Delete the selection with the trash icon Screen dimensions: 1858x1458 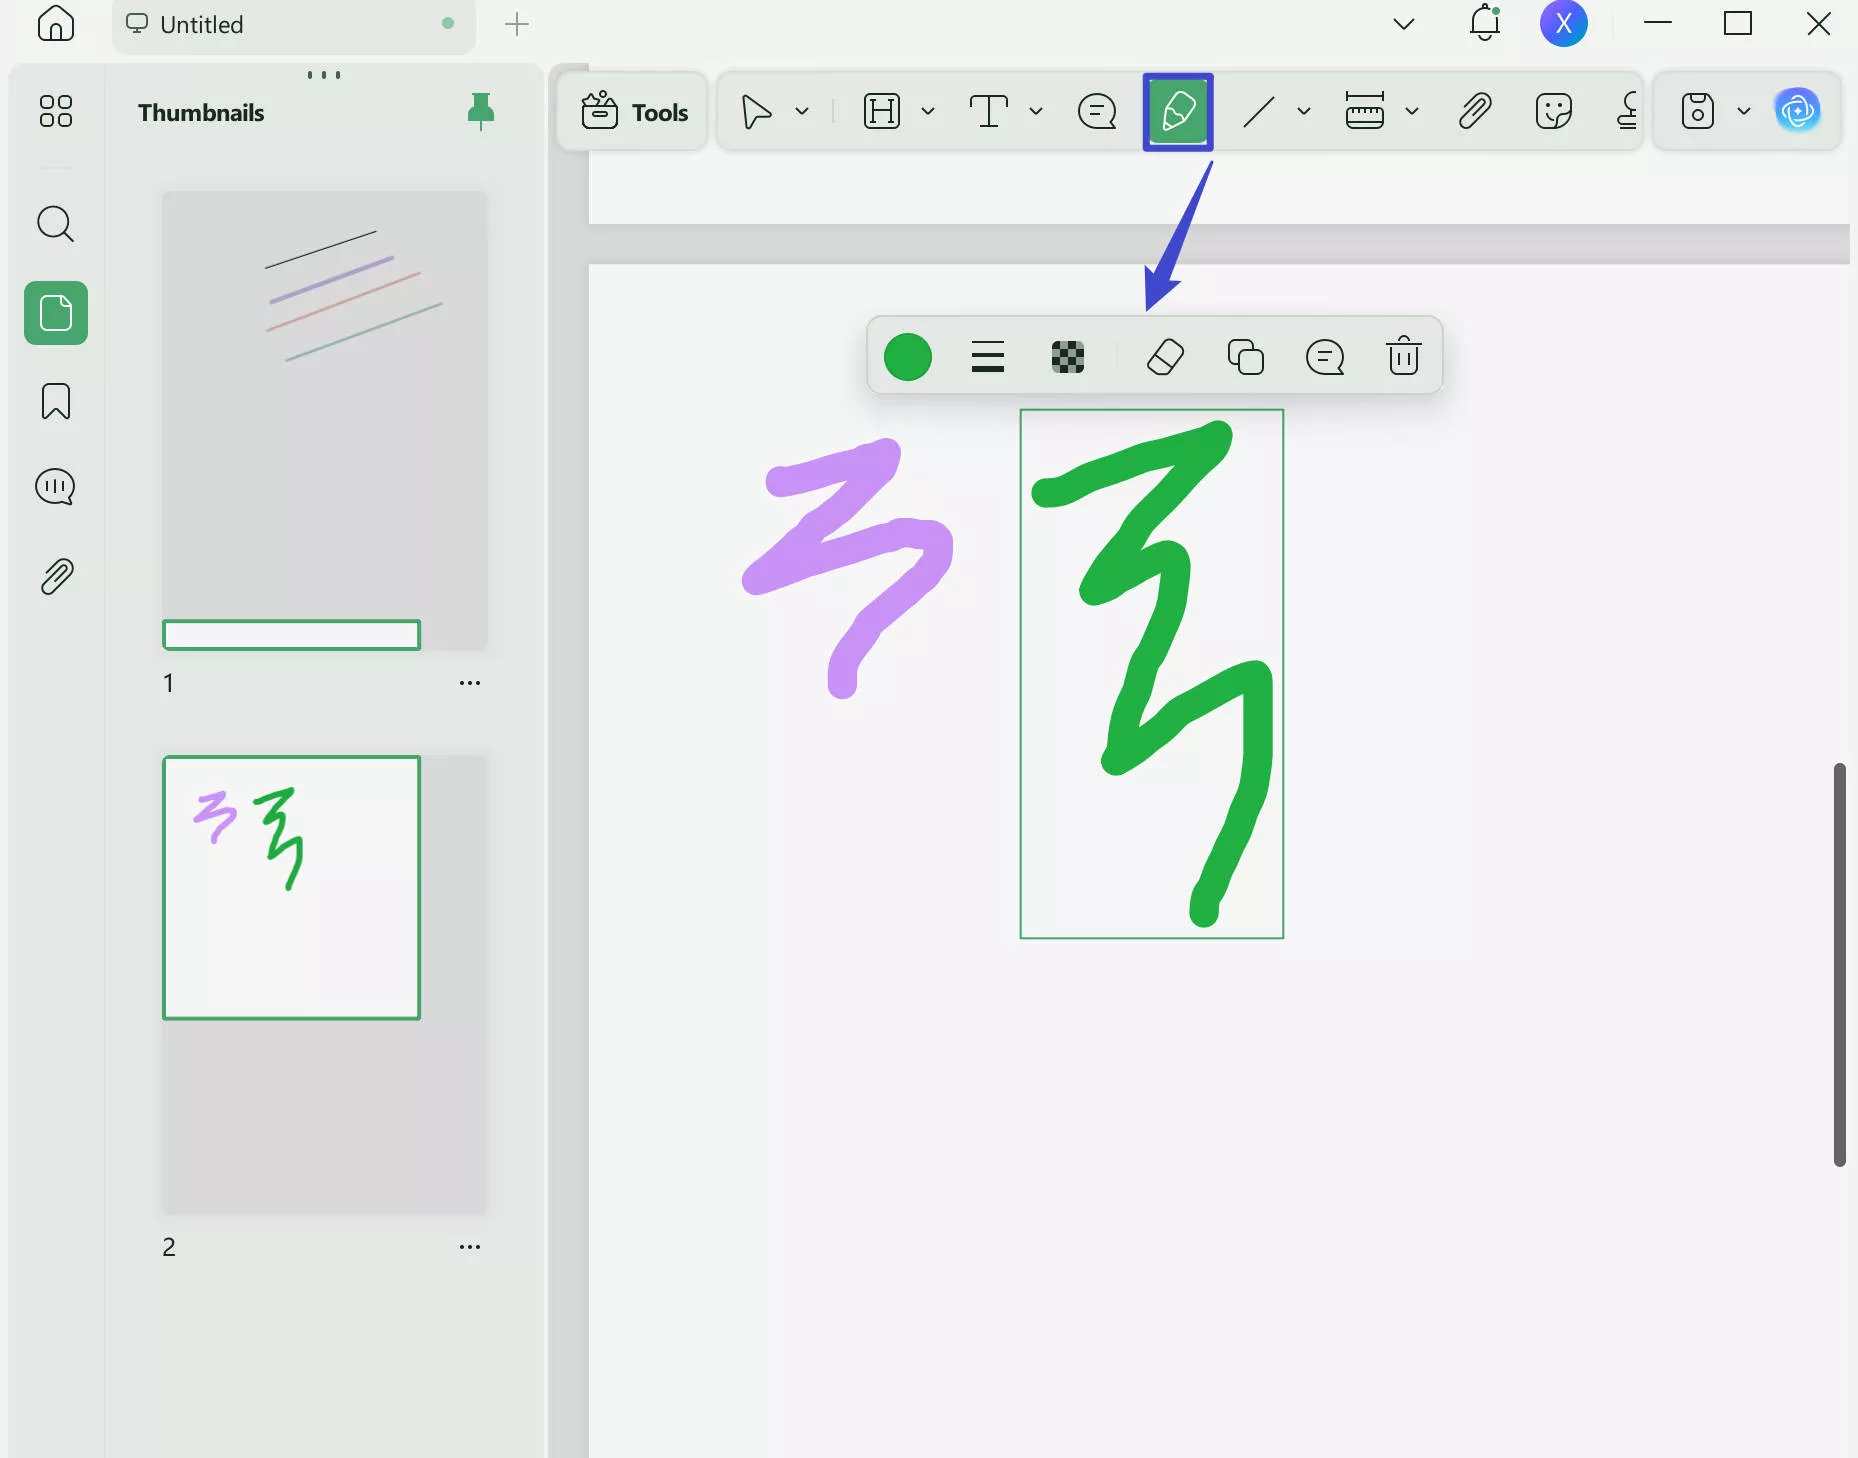coord(1403,356)
